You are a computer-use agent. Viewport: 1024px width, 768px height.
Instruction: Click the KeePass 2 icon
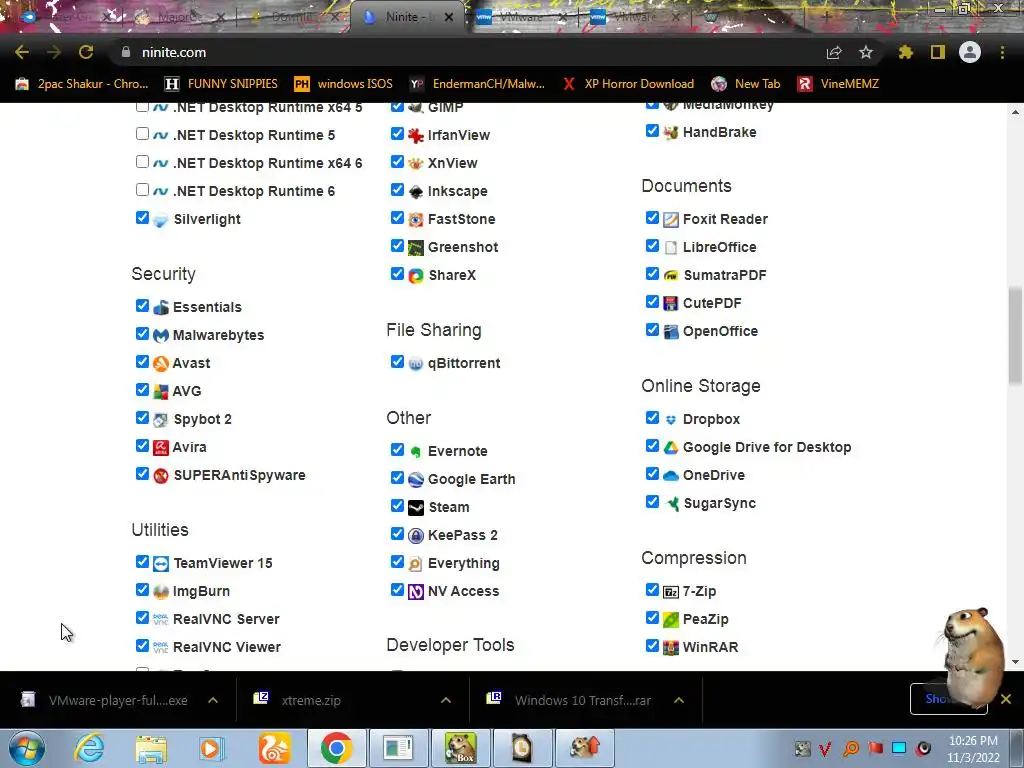tap(415, 536)
